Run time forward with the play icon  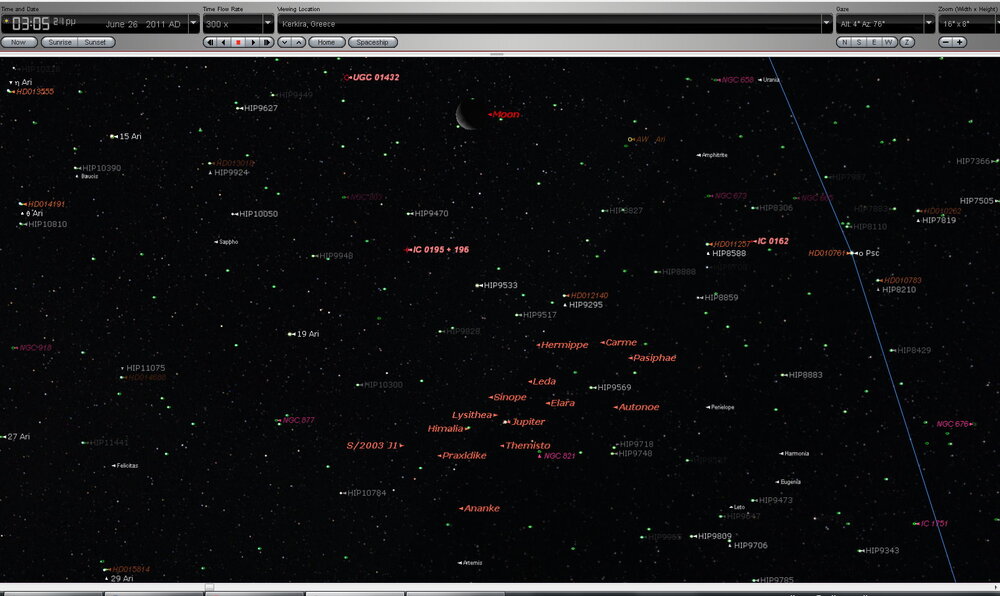252,42
